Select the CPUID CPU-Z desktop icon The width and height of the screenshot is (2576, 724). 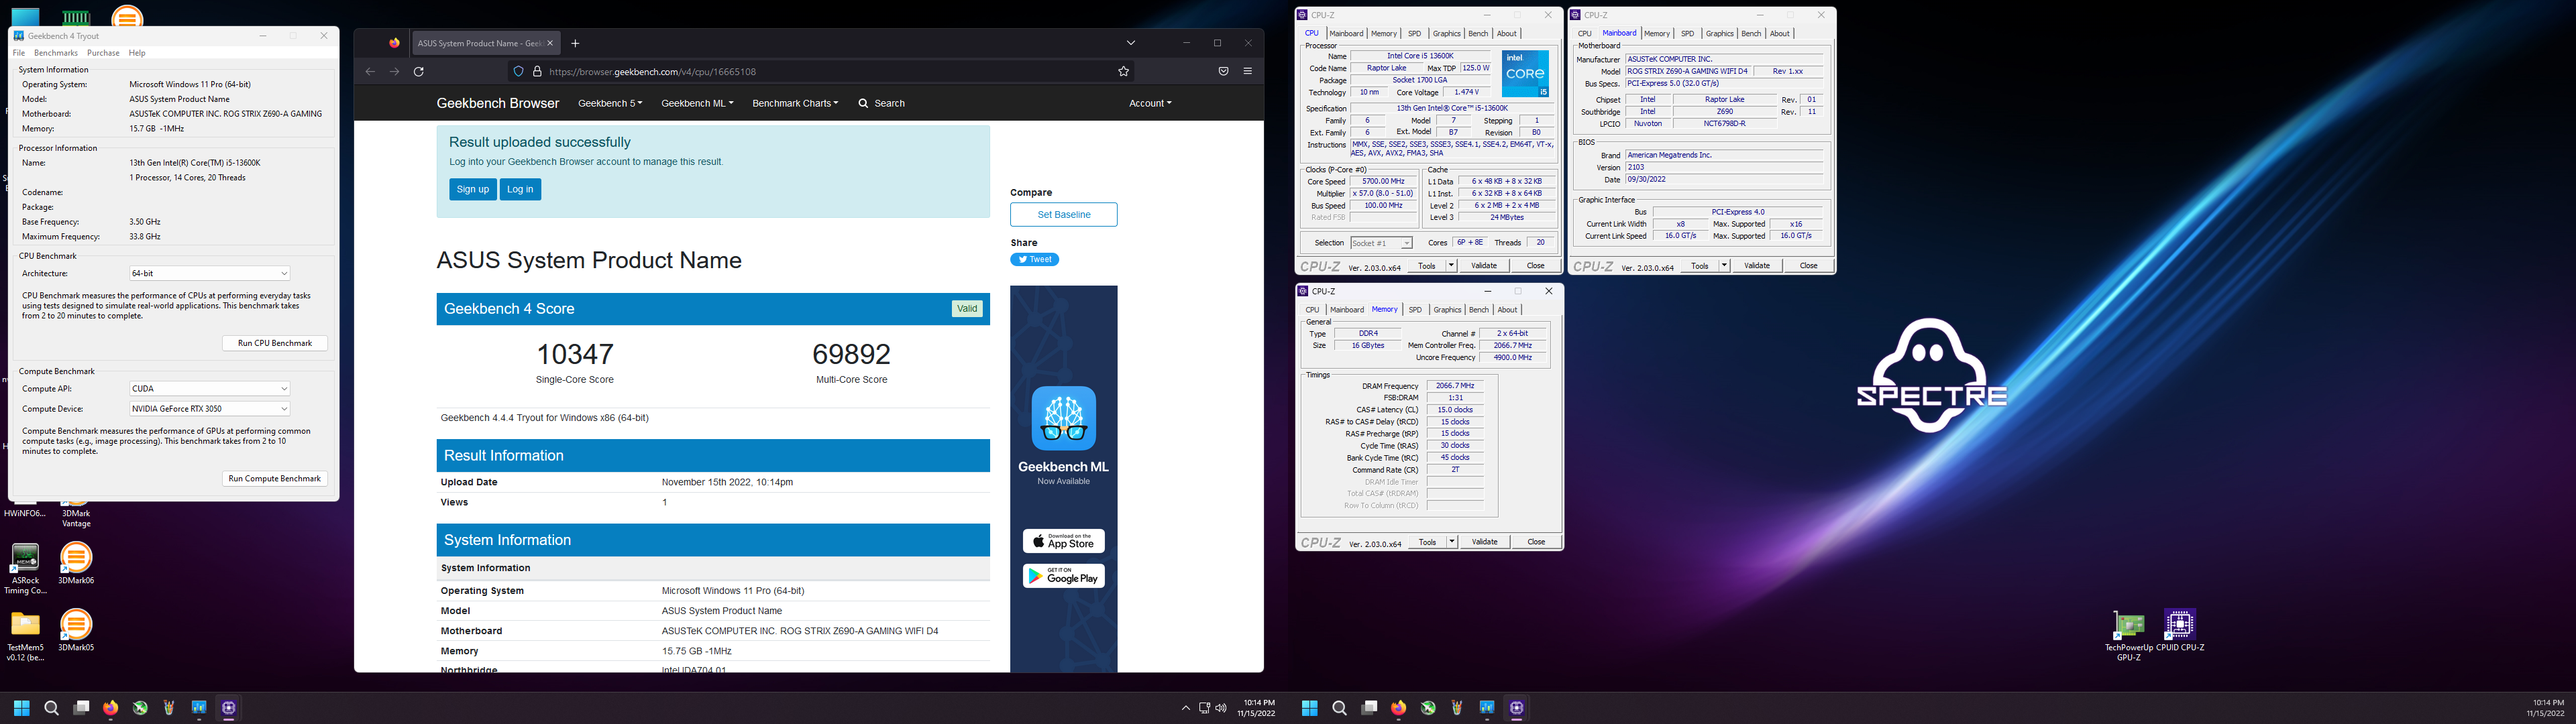(x=2180, y=630)
